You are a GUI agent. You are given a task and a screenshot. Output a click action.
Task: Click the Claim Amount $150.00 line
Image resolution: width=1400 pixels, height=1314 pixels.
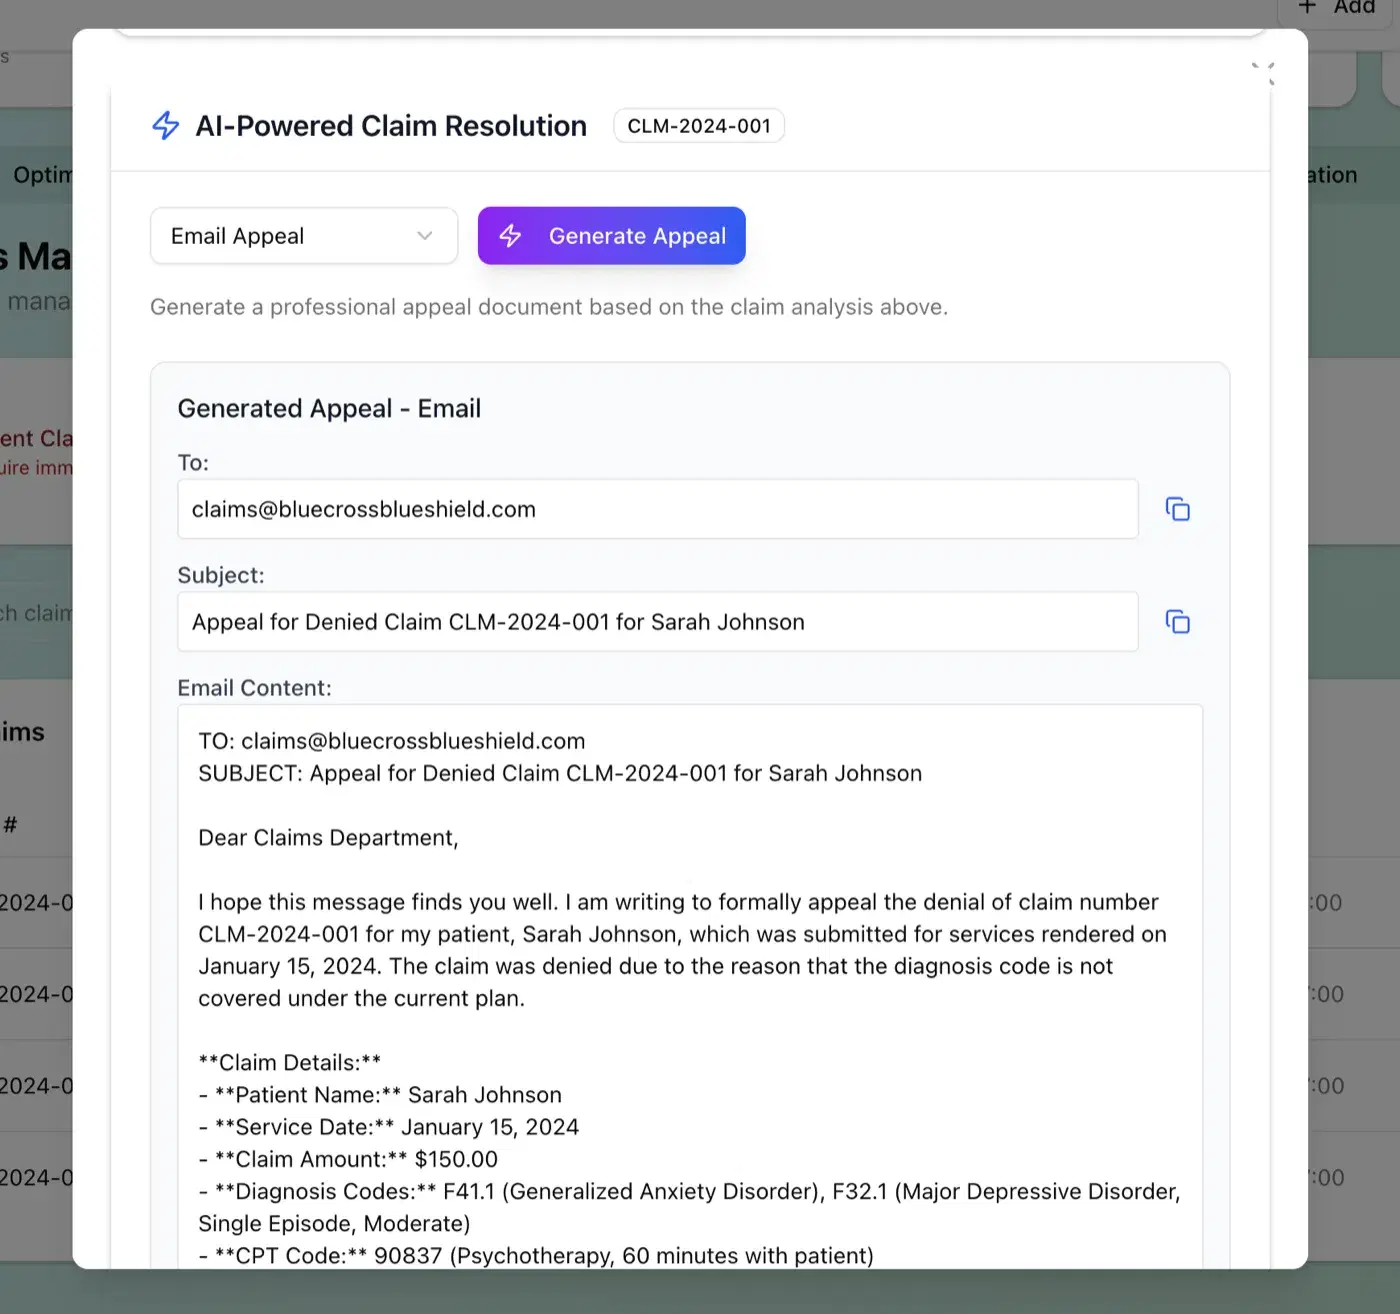pyautogui.click(x=348, y=1159)
